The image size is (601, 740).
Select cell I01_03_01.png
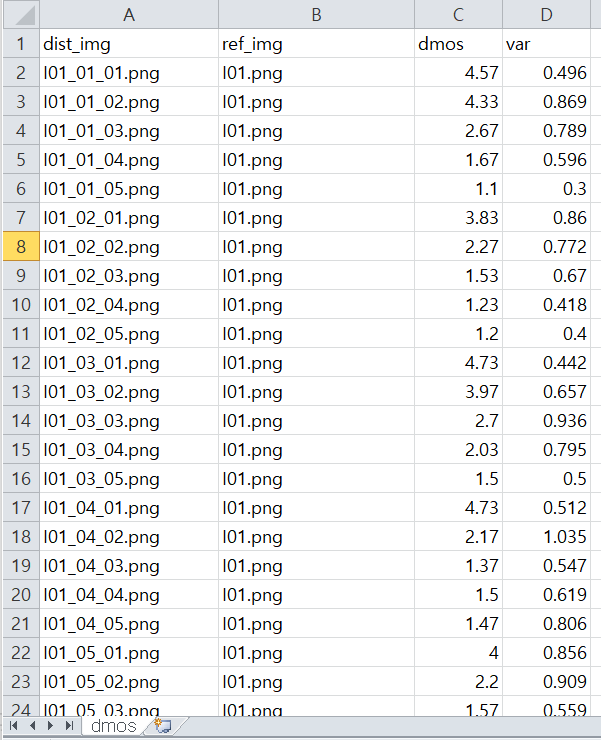[129, 362]
